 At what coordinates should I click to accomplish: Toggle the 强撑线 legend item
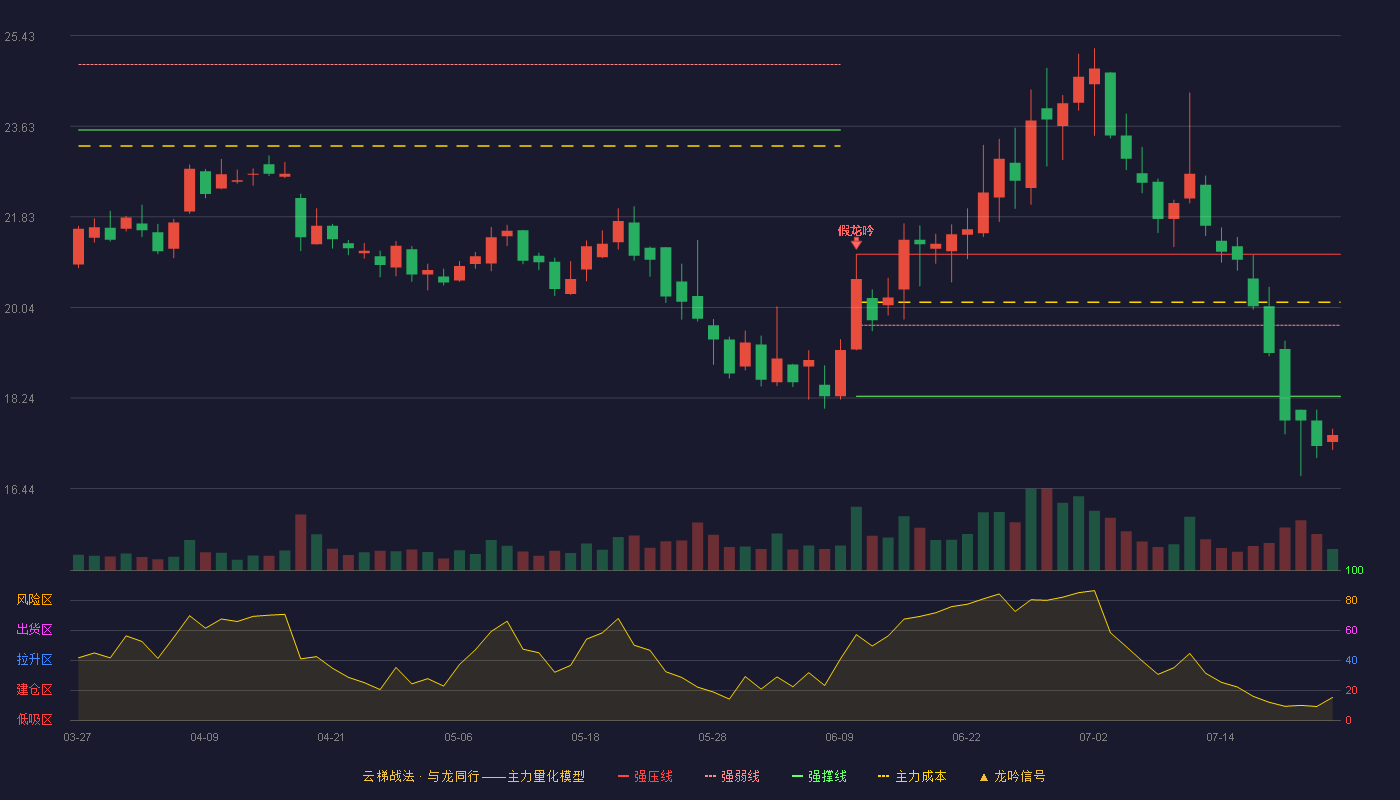[x=819, y=776]
